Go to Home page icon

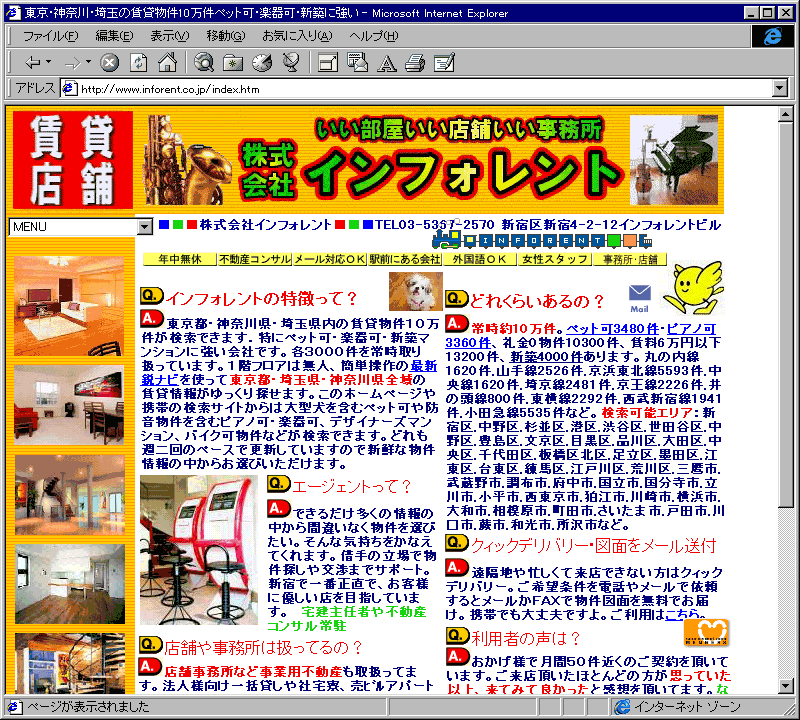coord(167,63)
